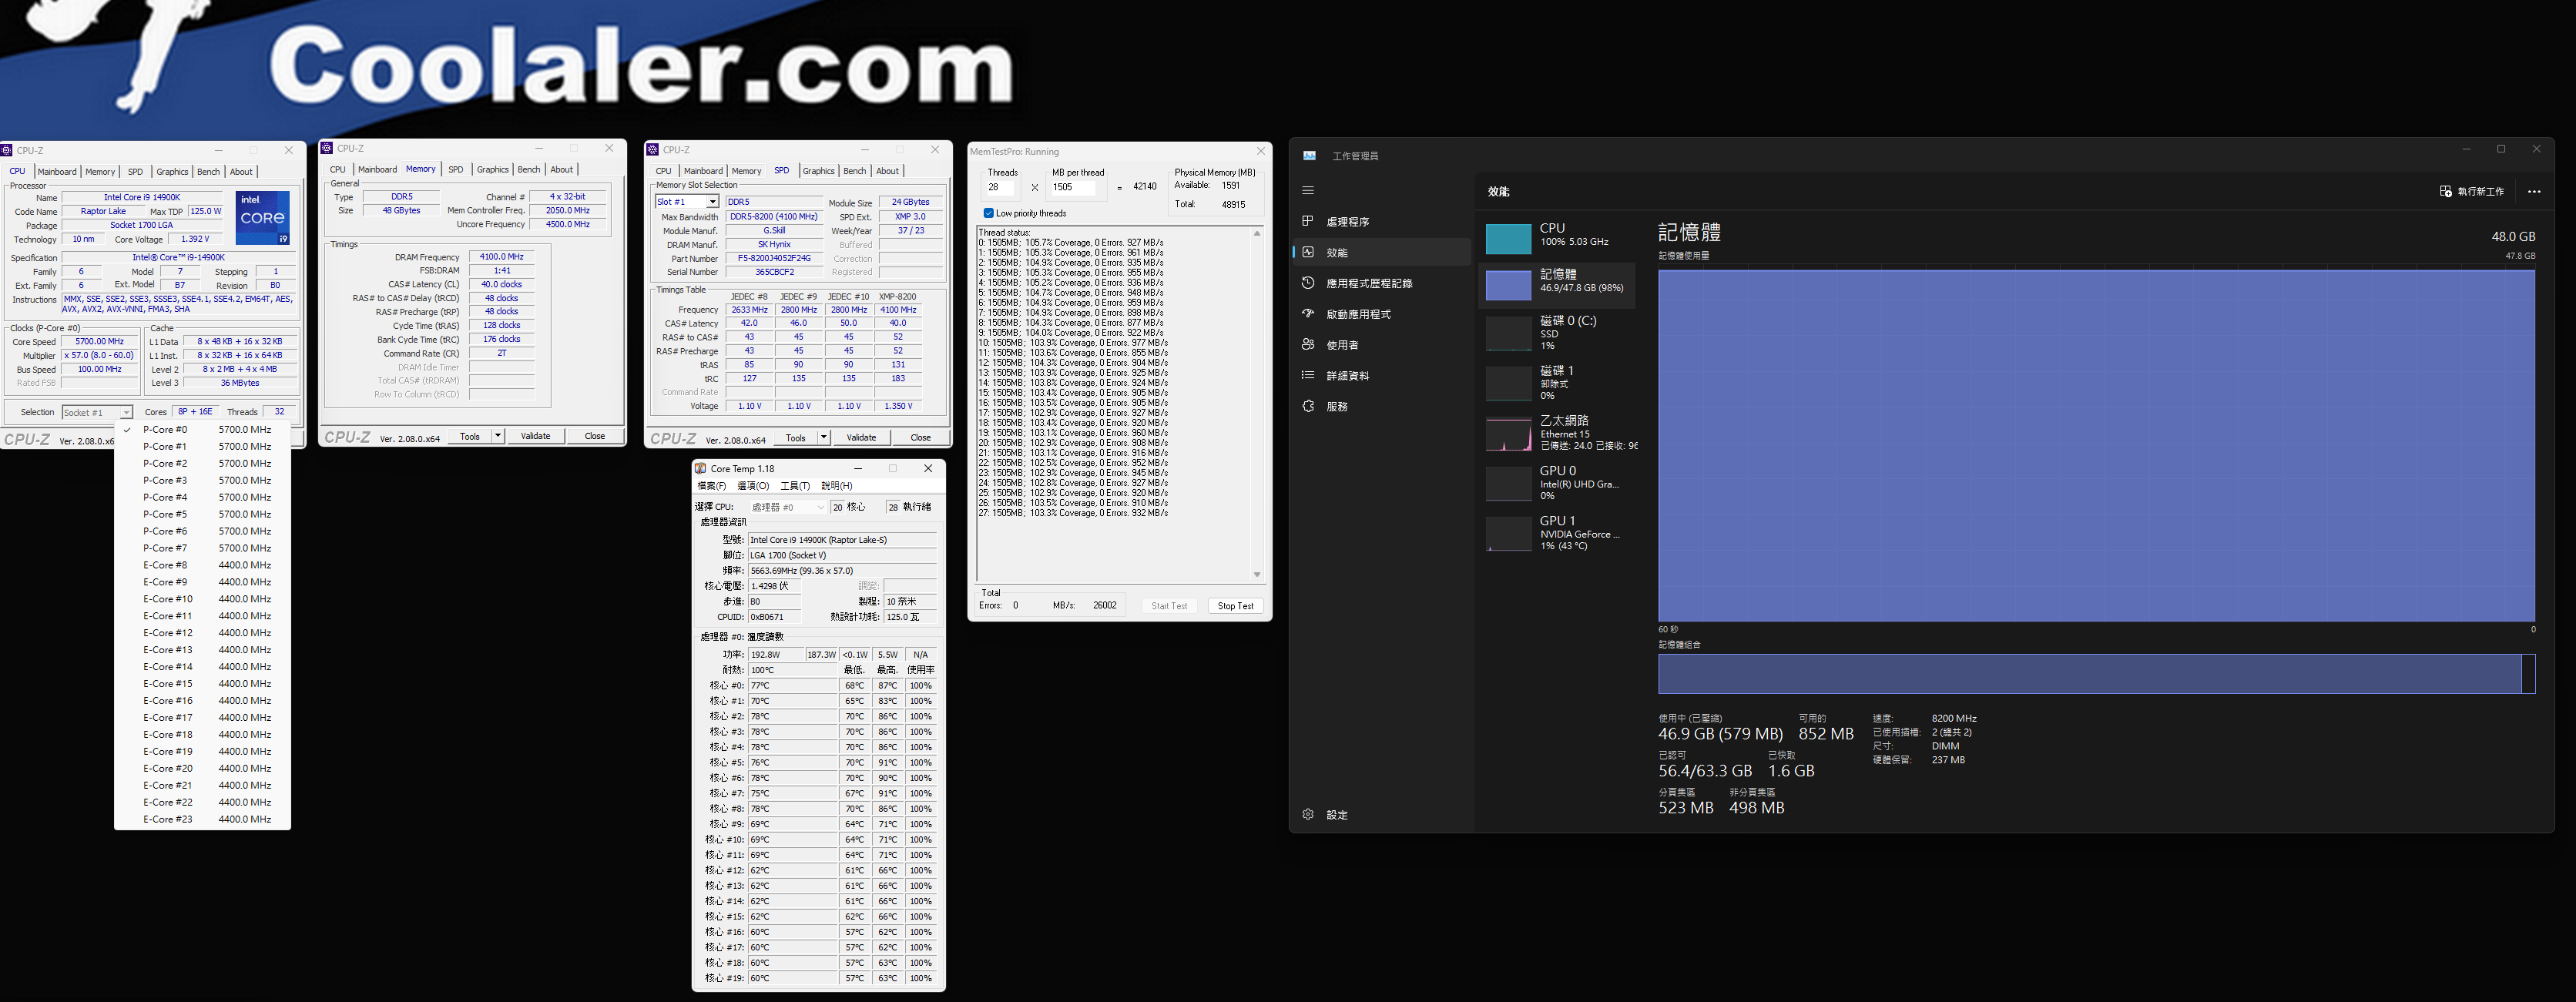Image resolution: width=2576 pixels, height=1002 pixels.
Task: Click Validate in the CPU-Z SPD window
Action: tap(861, 437)
